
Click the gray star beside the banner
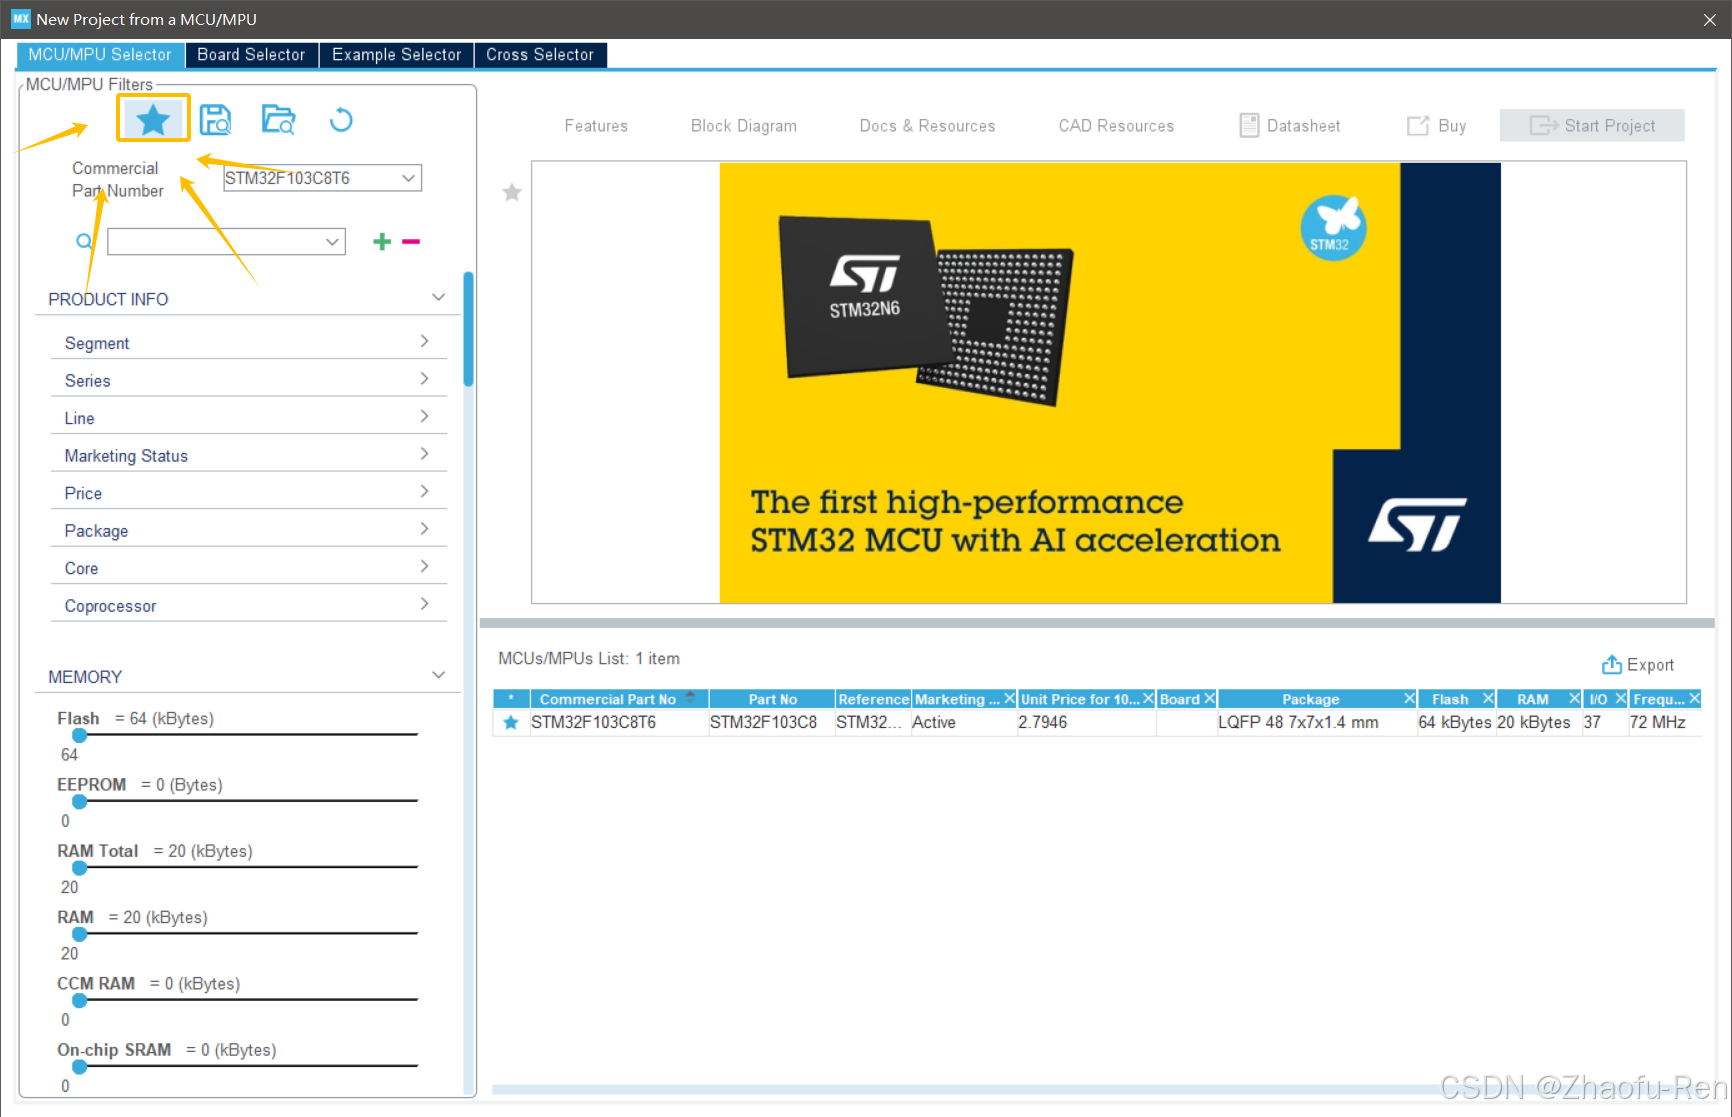[512, 192]
